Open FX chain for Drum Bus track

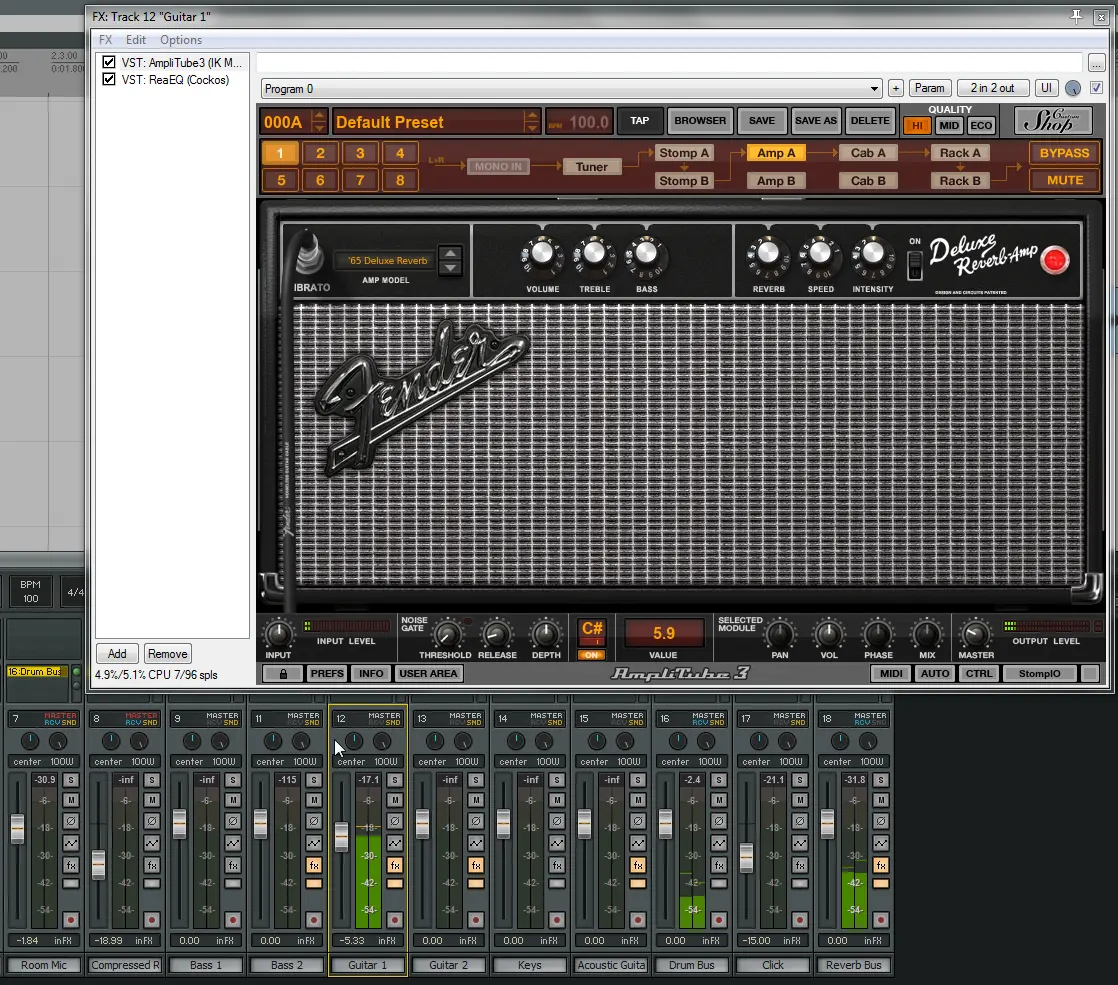(x=719, y=865)
